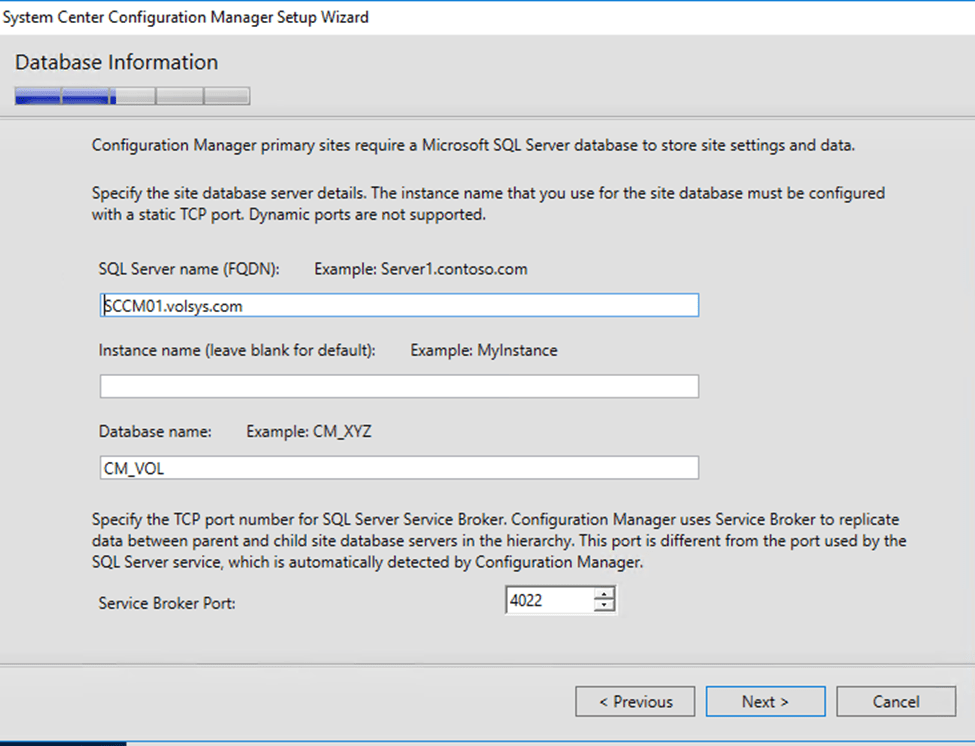Focus the empty Instance name text box
The height and width of the screenshot is (746, 975).
pos(398,387)
